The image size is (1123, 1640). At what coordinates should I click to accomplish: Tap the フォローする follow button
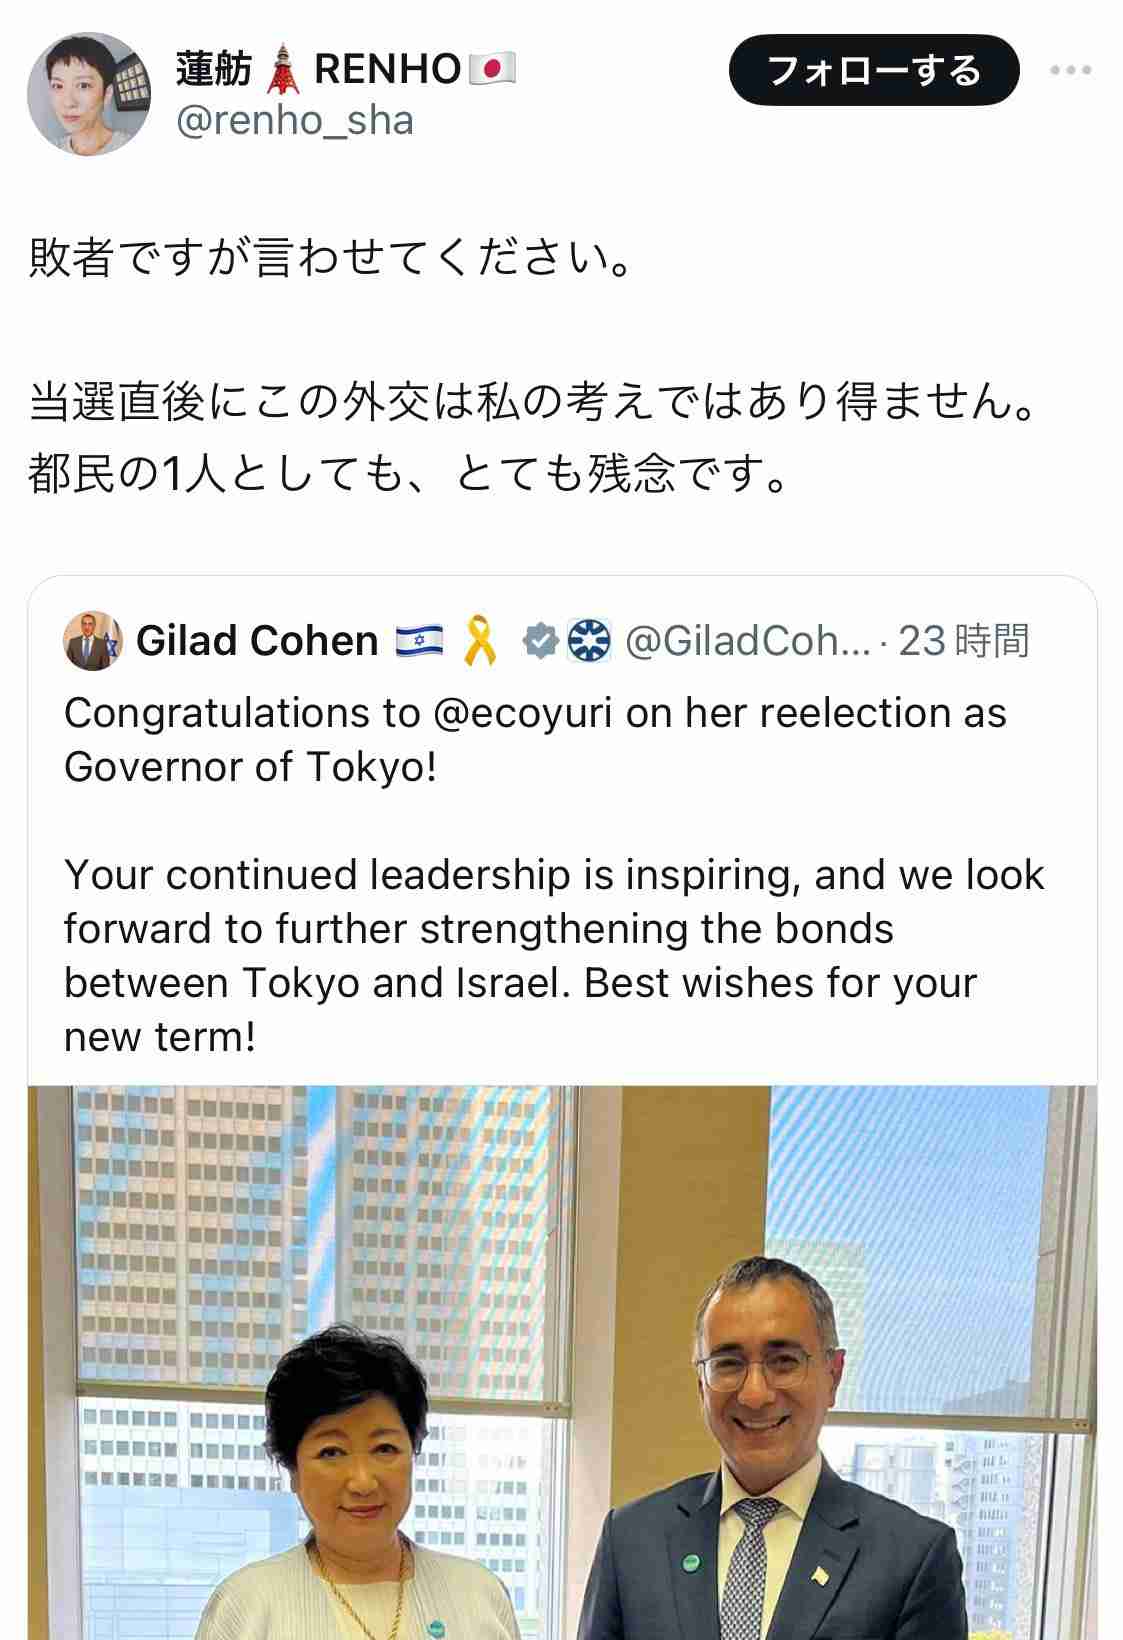point(874,70)
